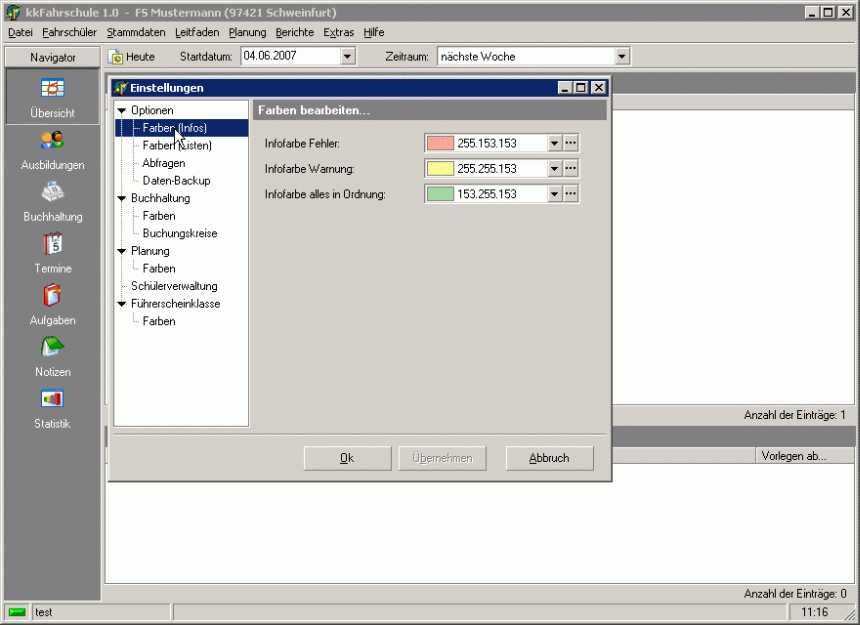860x625 pixels.
Task: Collapse the Optionen tree node
Action: pyautogui.click(x=122, y=110)
